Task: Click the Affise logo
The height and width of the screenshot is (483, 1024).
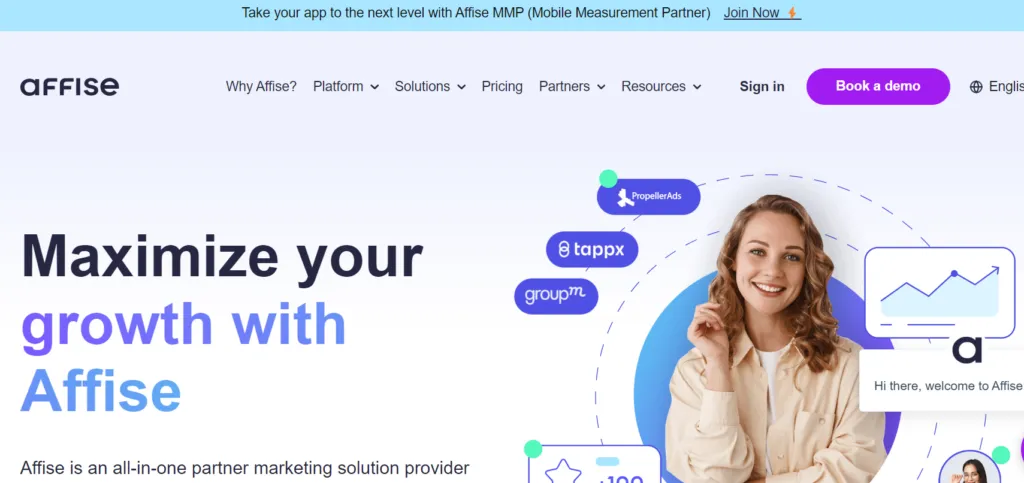Action: (x=69, y=86)
